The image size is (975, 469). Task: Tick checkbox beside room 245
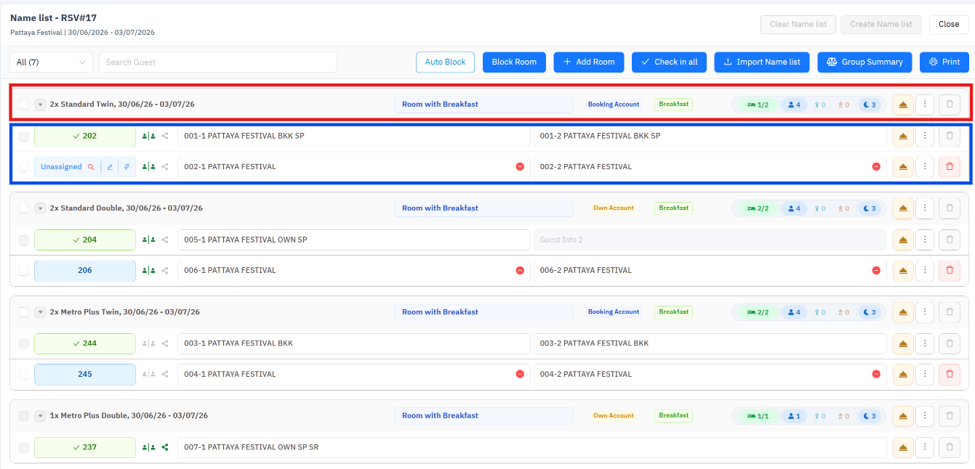pos(24,374)
